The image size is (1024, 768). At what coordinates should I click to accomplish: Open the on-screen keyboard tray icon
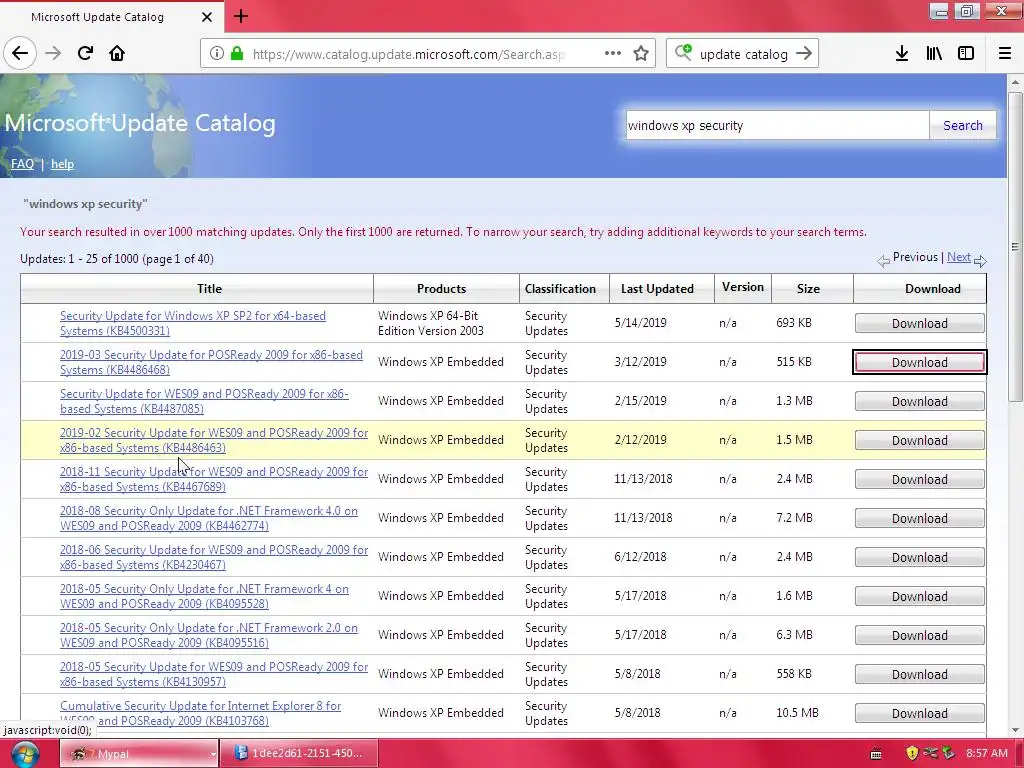point(876,754)
